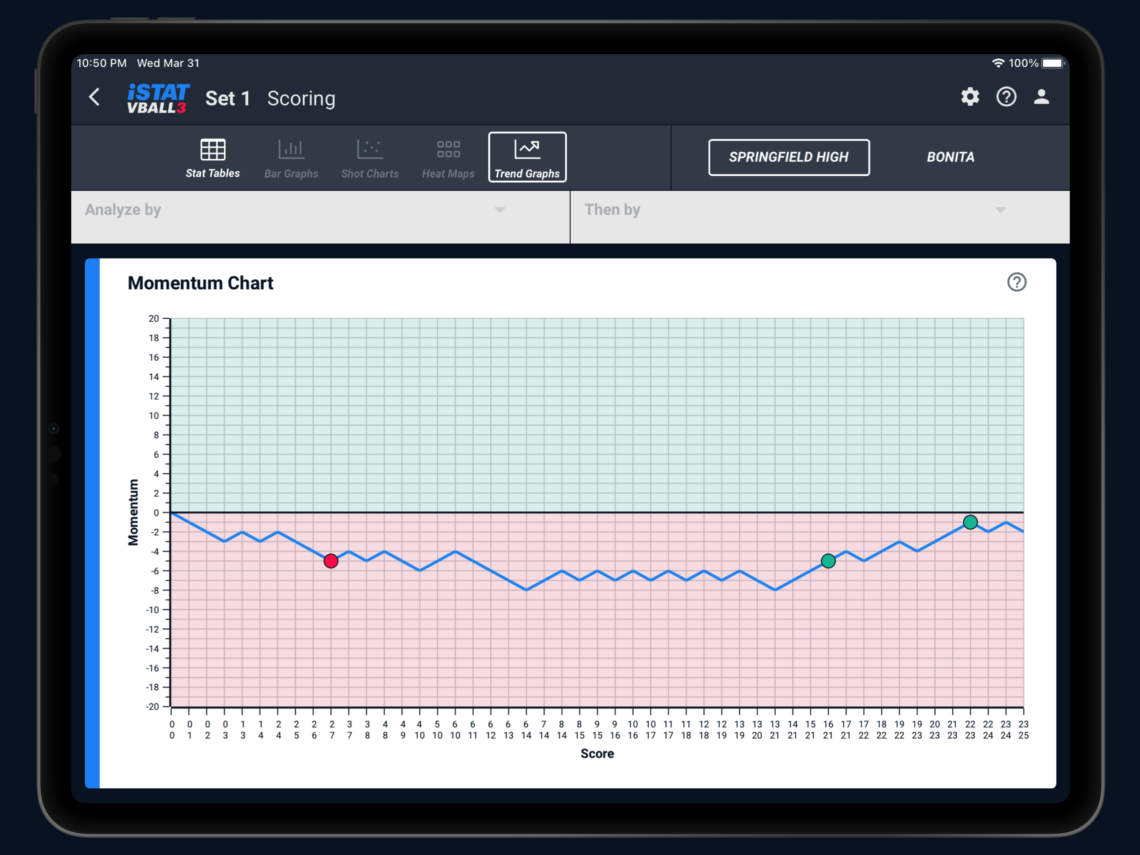
Task: Open the user profile icon
Action: (1041, 97)
